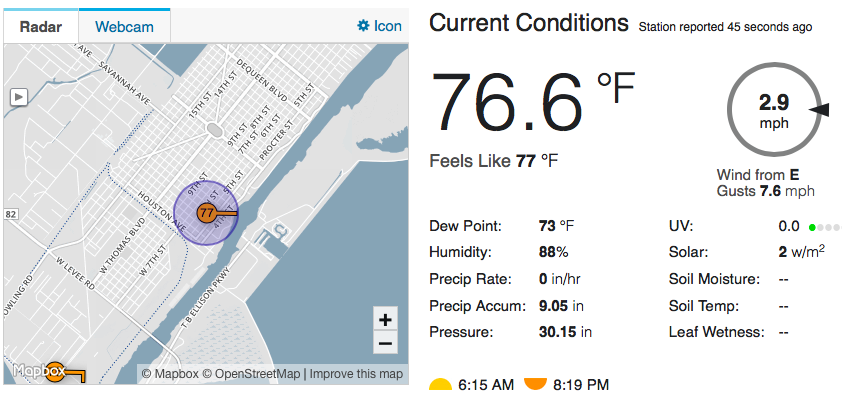Click the © Mapbox attribution link
The height and width of the screenshot is (395, 842).
tap(170, 374)
